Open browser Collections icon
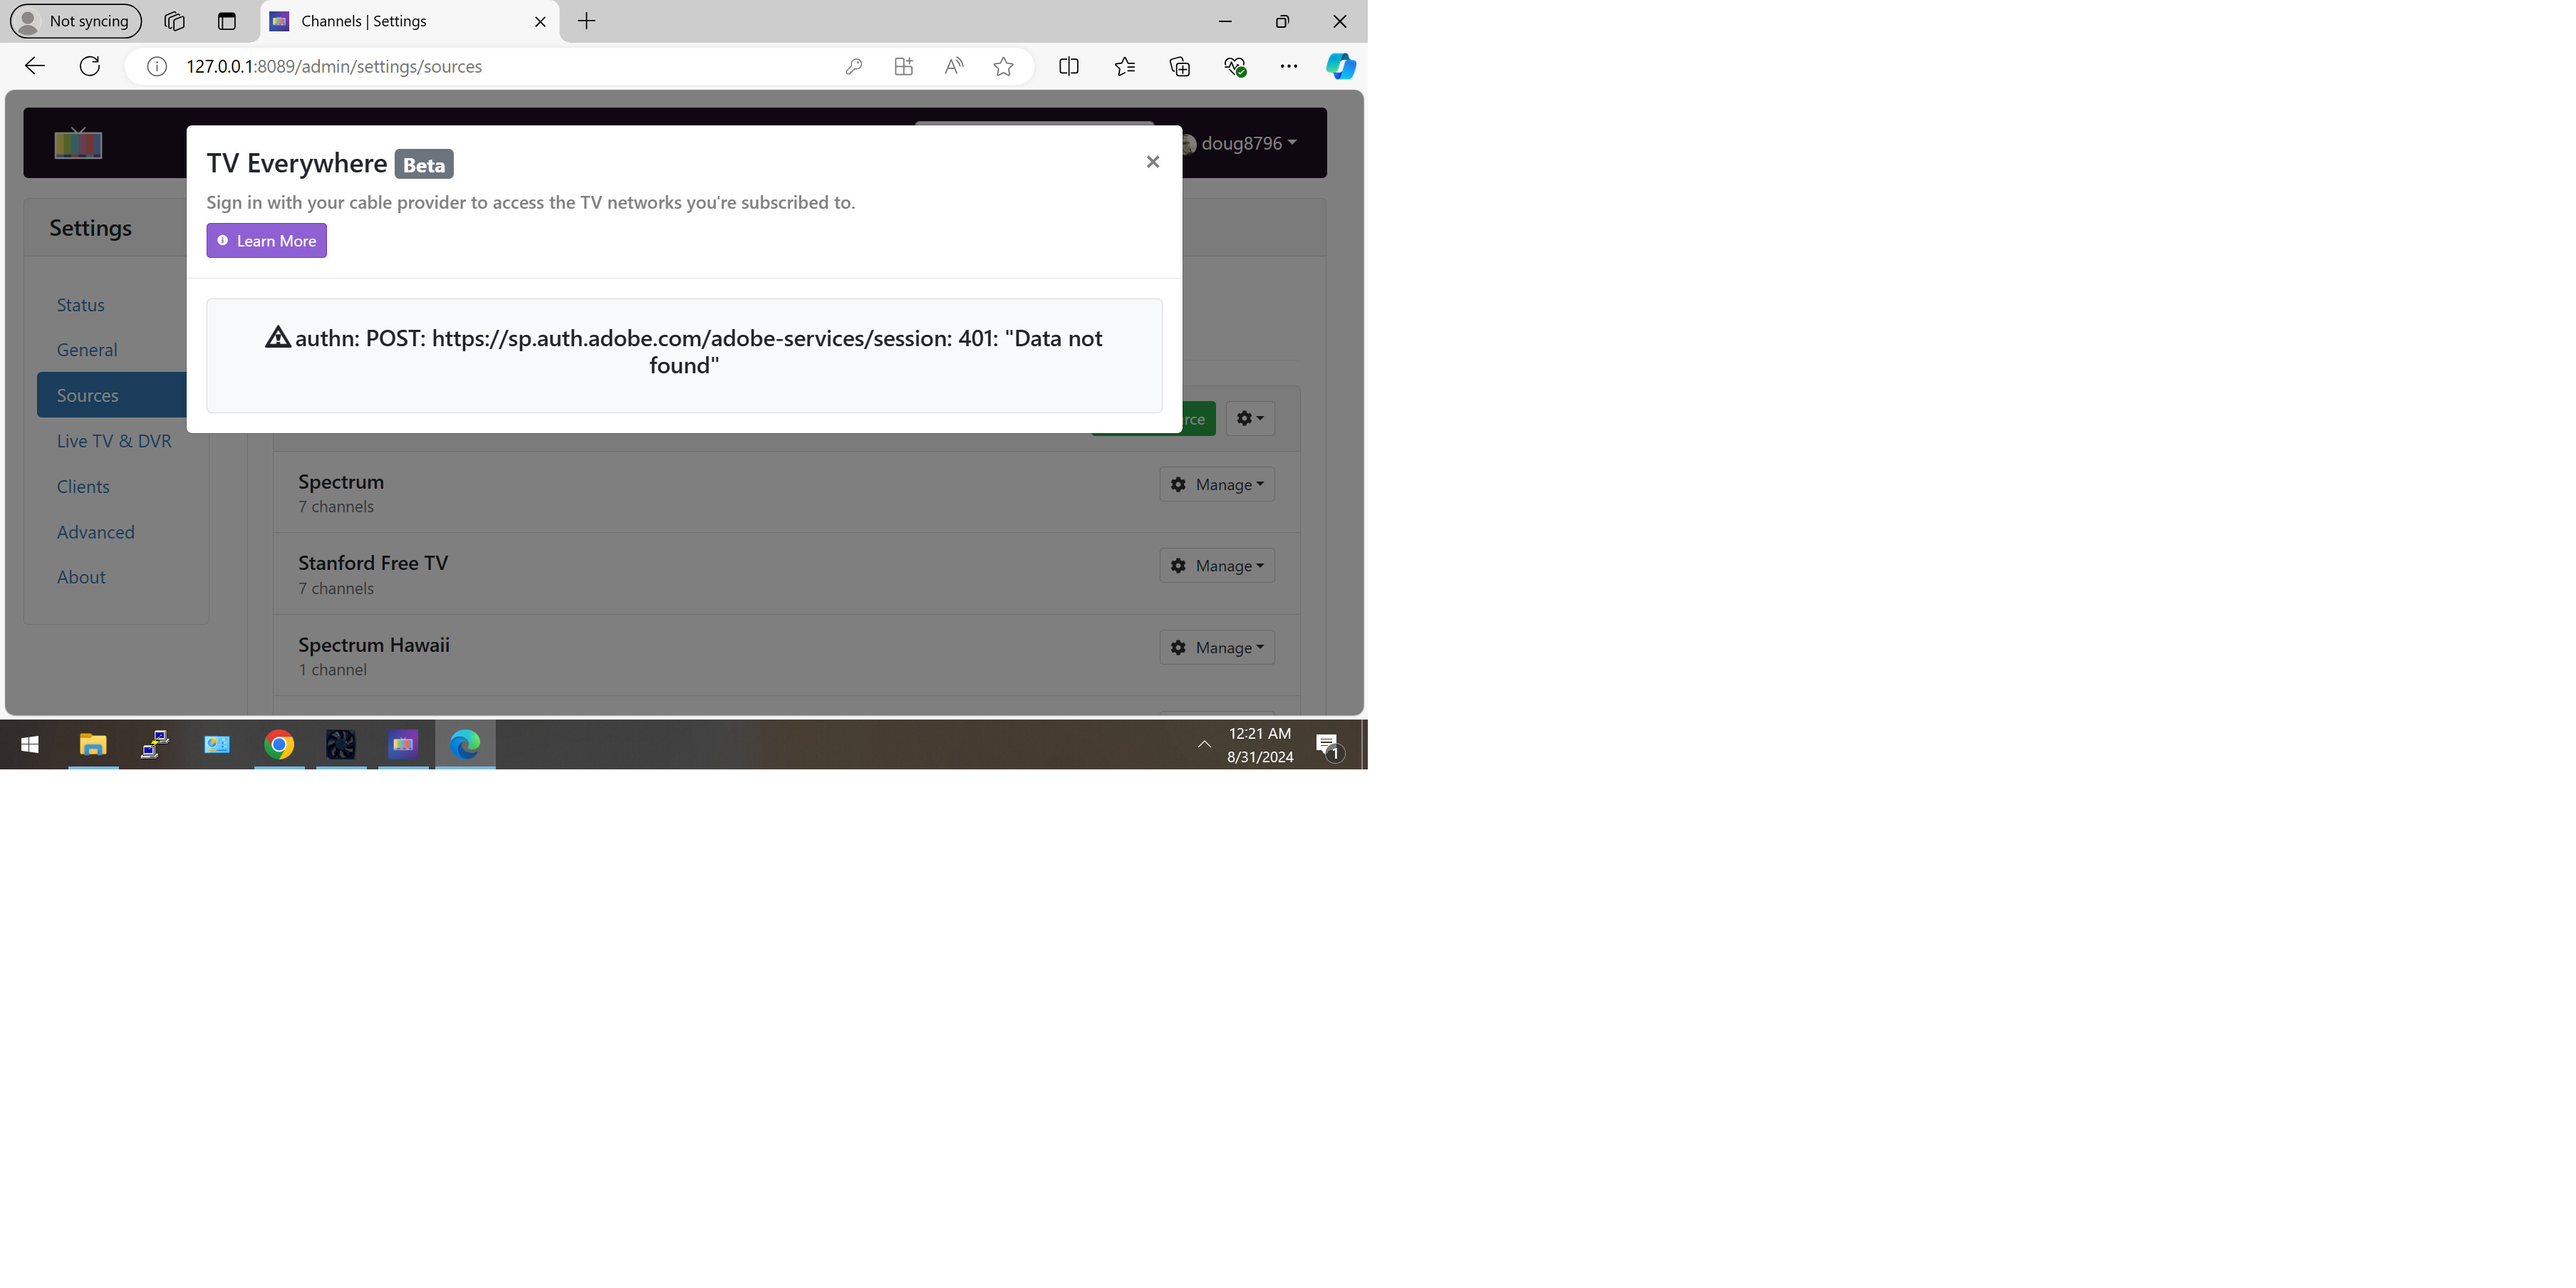Viewport: 2576px width, 1288px height. click(x=1179, y=67)
